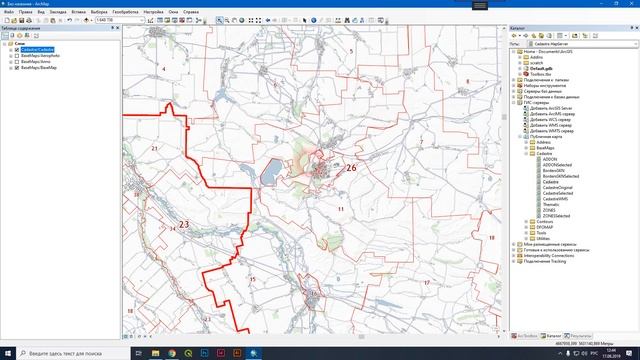Click the Full Extent globe icon

[x=242, y=20]
